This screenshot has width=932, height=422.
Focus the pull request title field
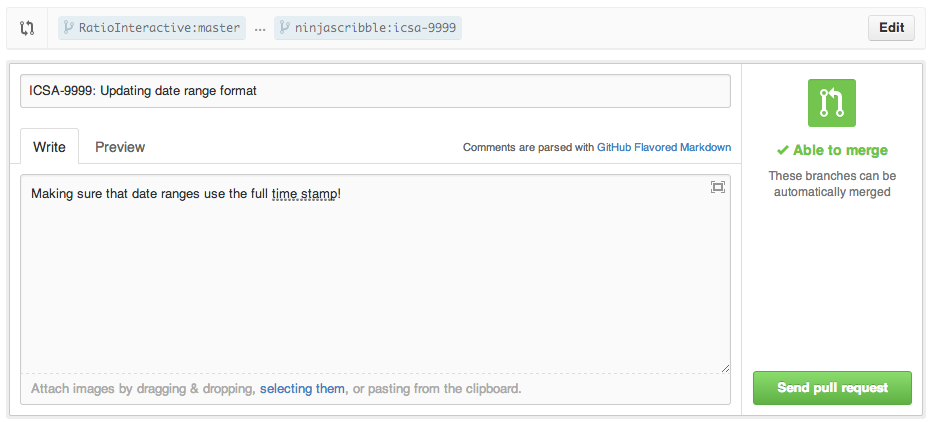tap(375, 91)
